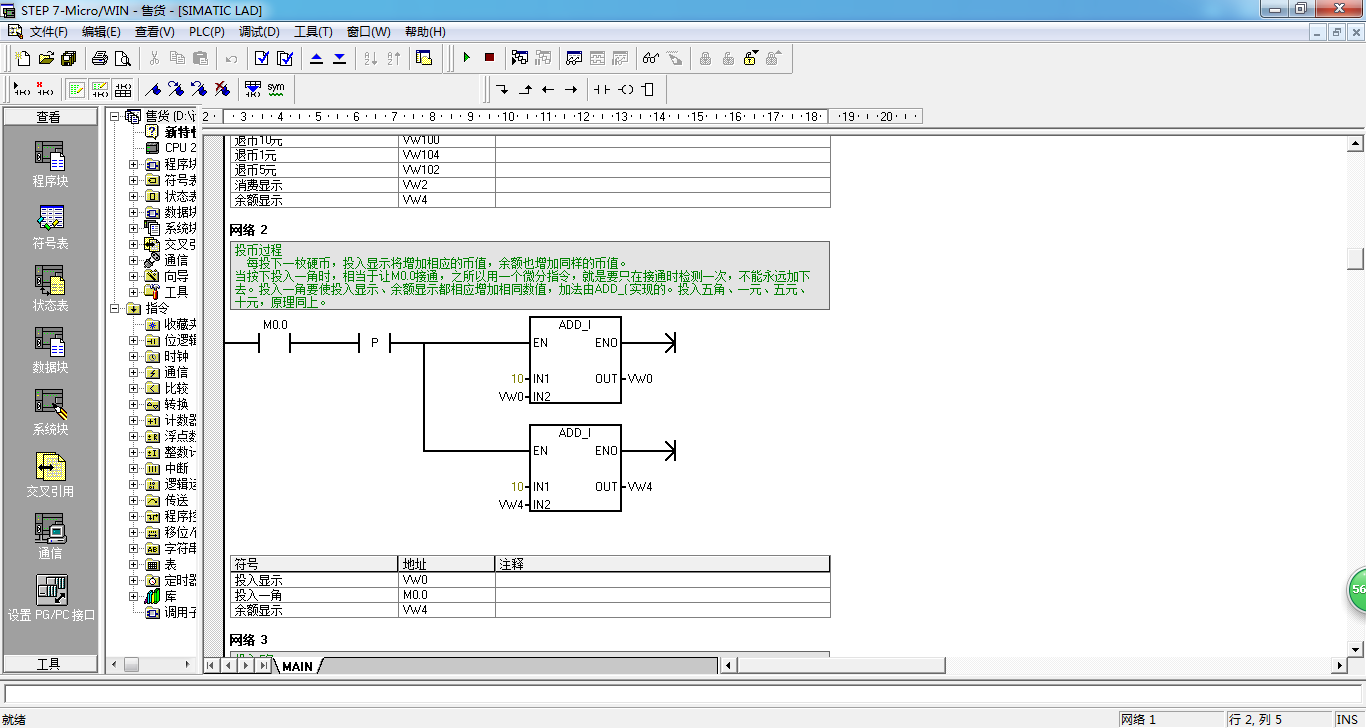The height and width of the screenshot is (728, 1366).
Task: Select the MAIN program tab
Action: [x=297, y=666]
